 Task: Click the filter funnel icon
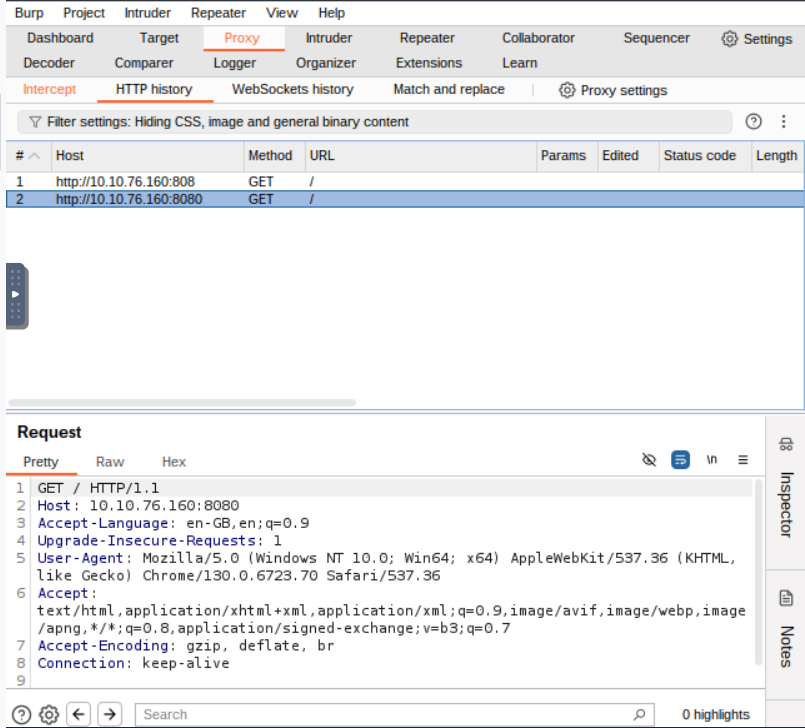click(x=35, y=122)
